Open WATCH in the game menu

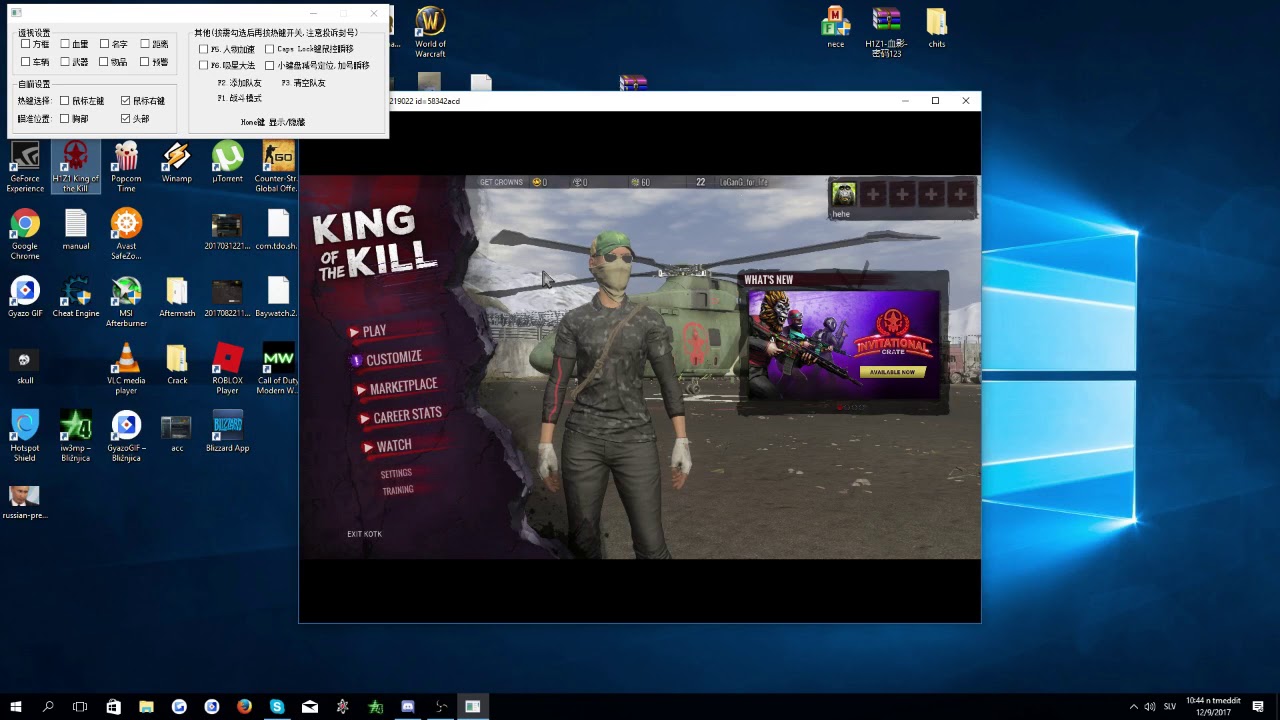[x=393, y=446]
